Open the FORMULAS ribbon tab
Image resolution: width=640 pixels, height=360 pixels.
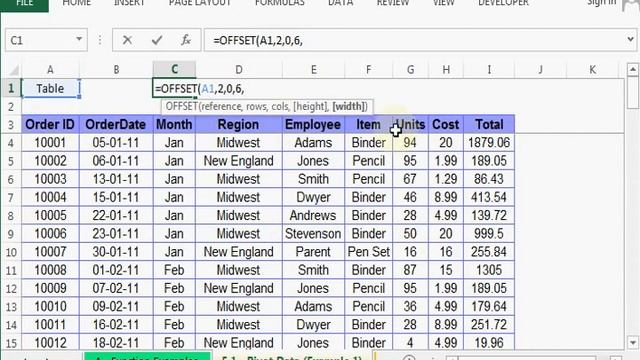(280, 3)
